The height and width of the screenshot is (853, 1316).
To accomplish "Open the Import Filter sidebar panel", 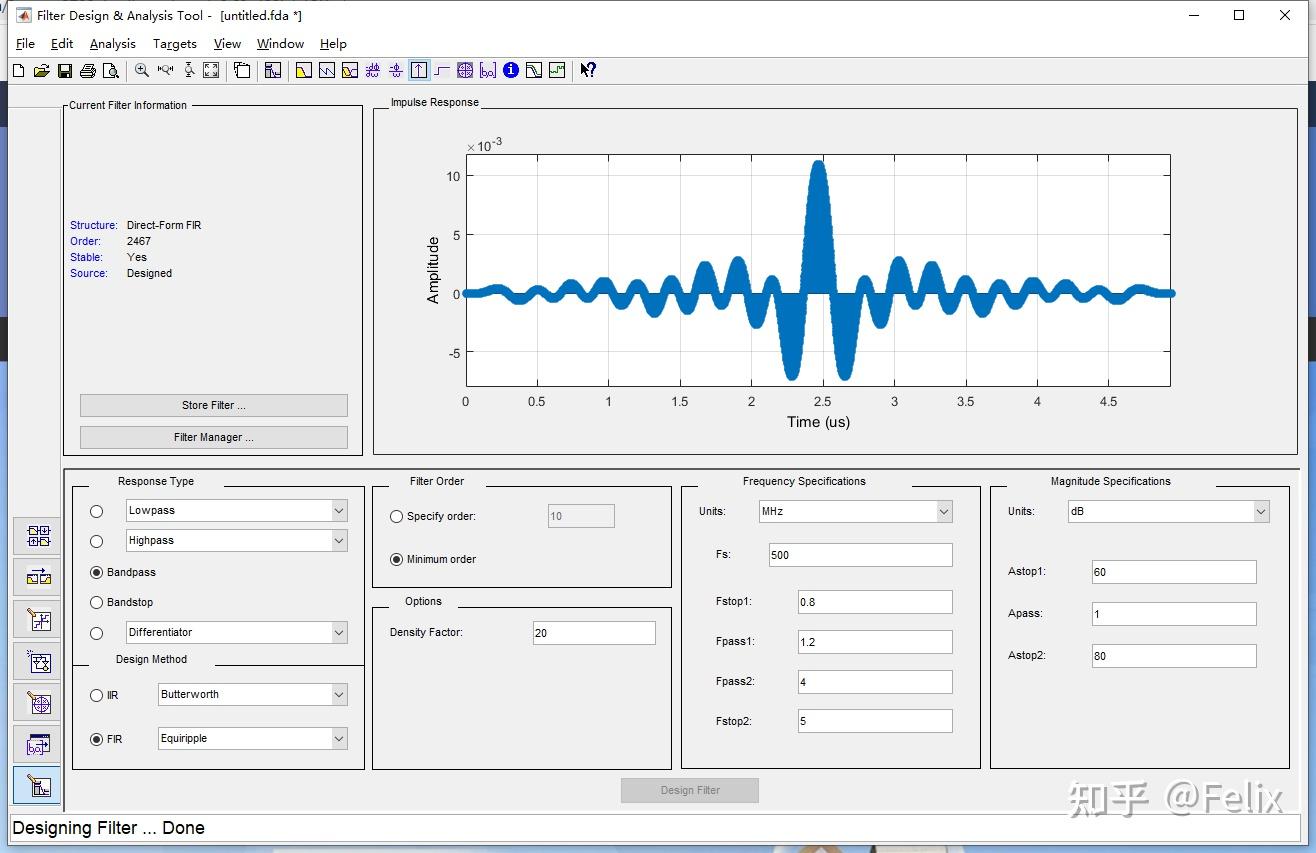I will (38, 745).
